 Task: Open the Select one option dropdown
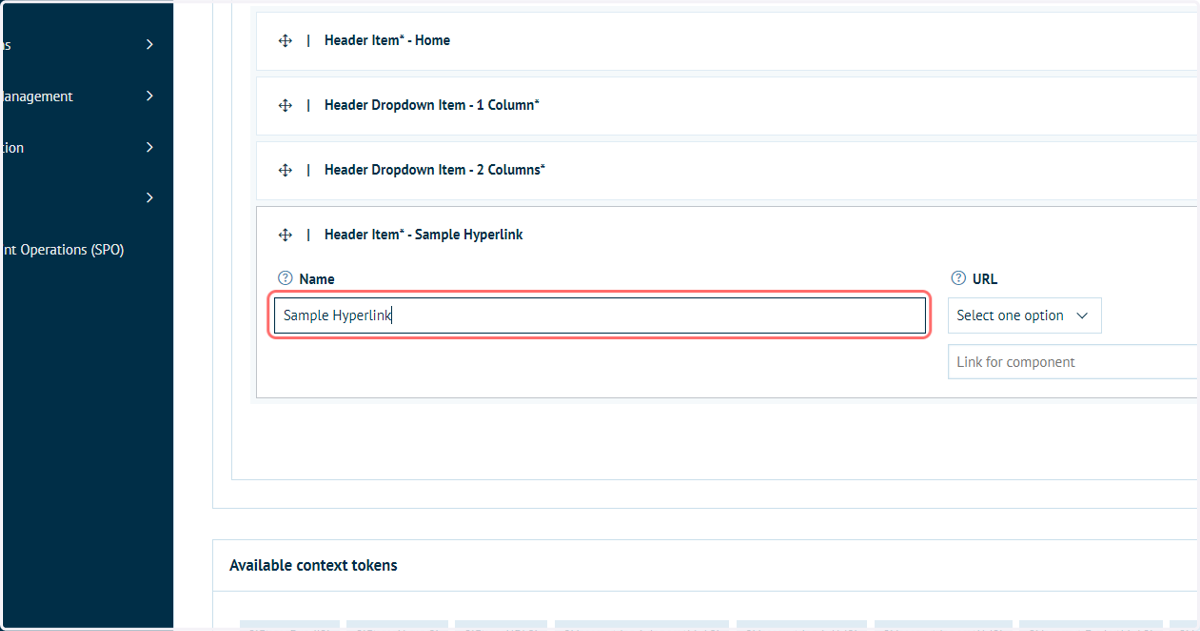click(1024, 315)
